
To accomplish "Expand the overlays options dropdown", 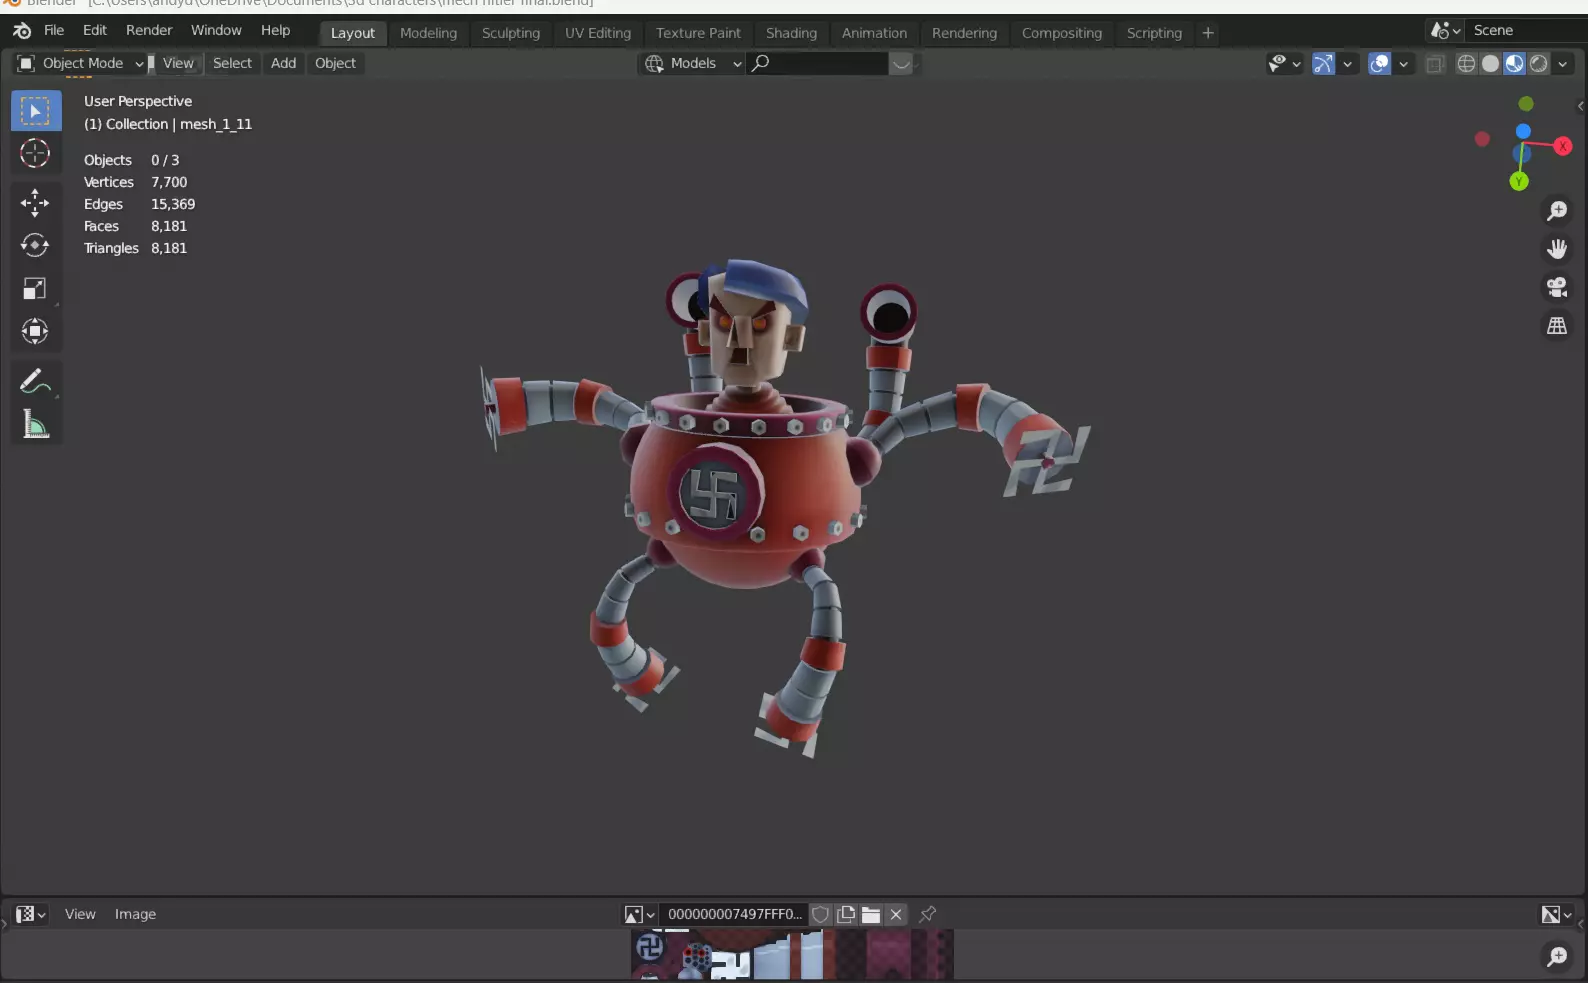I will [1403, 64].
